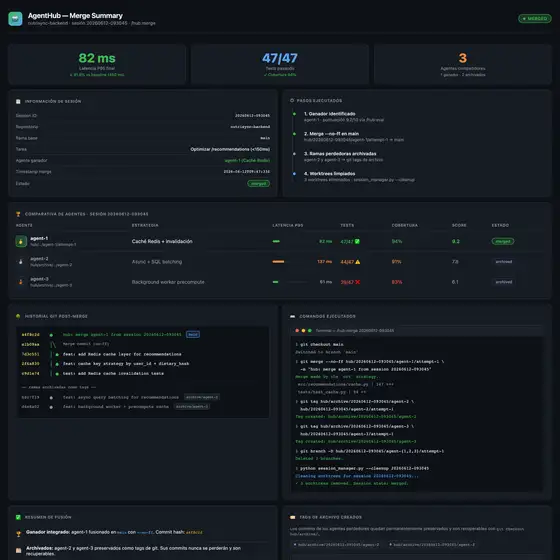Click red close dot in terminal window

coord(297,331)
